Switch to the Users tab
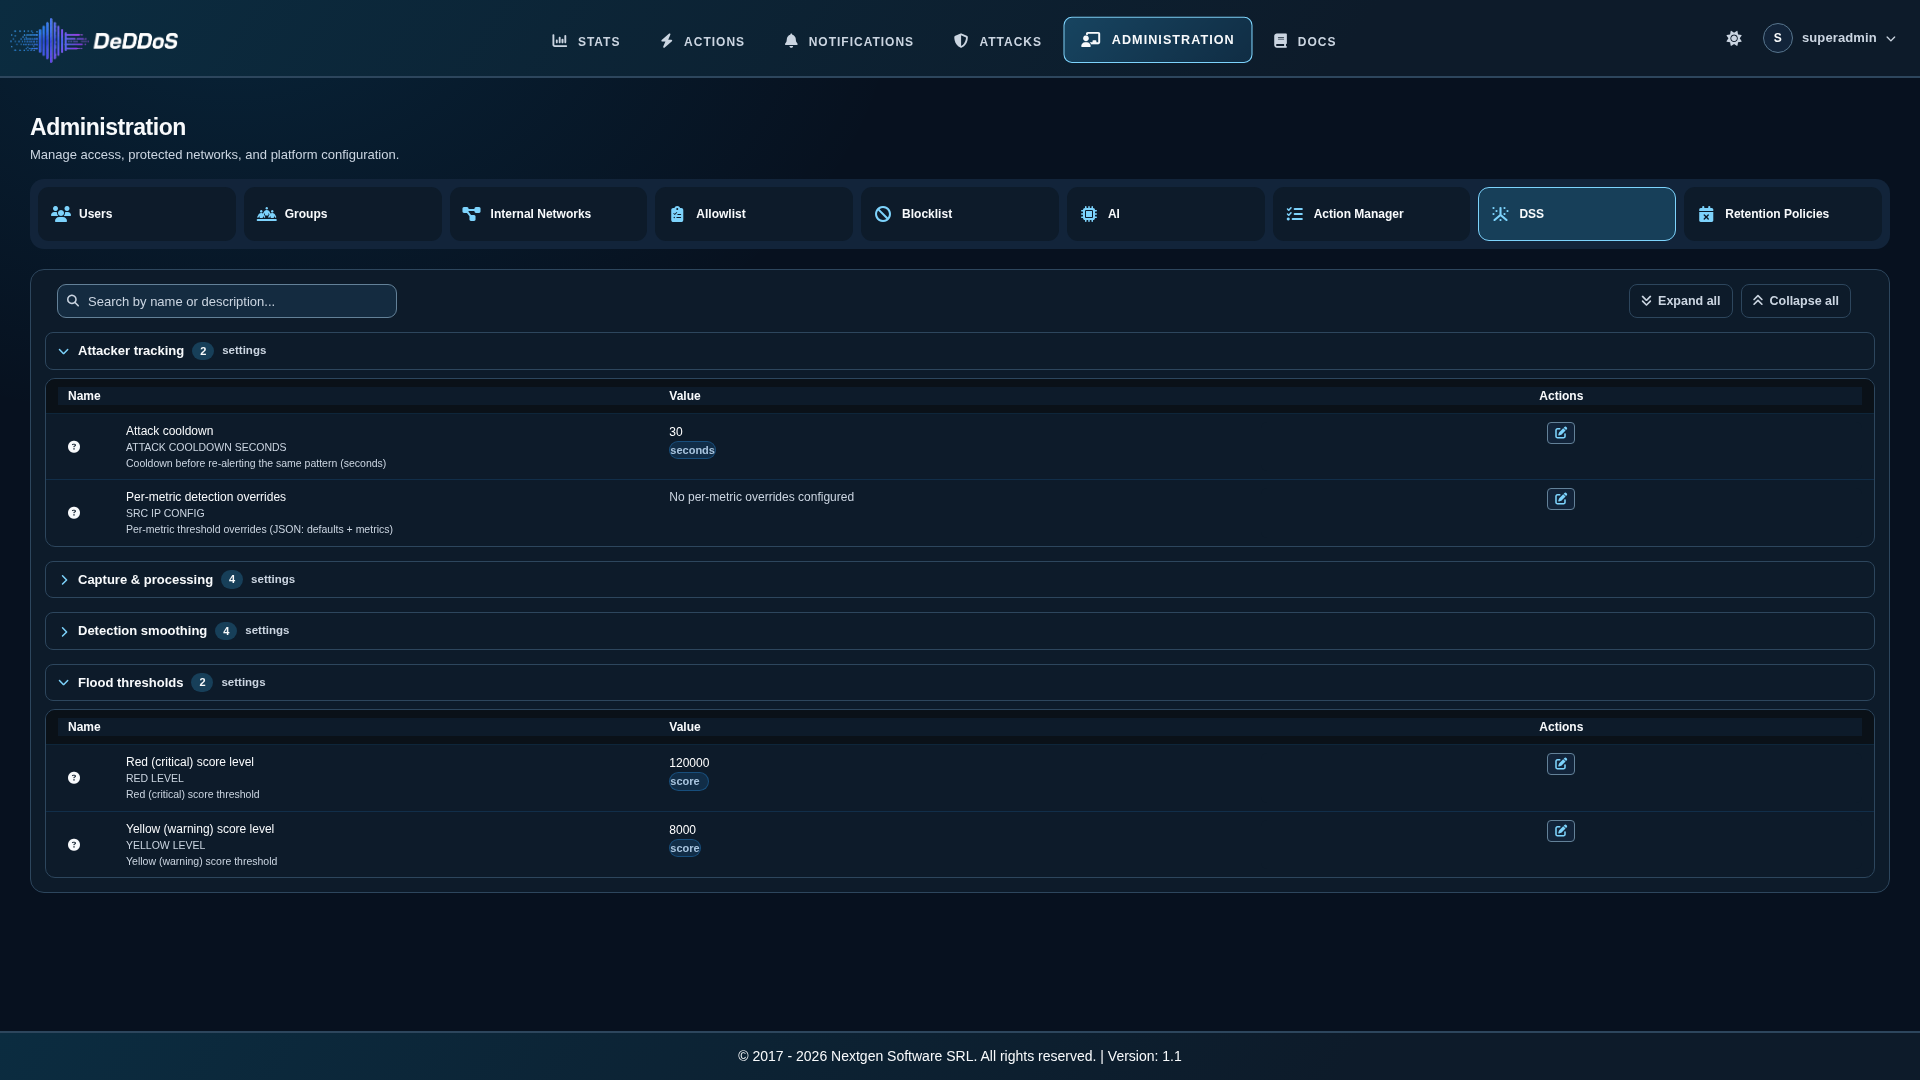 tap(137, 214)
